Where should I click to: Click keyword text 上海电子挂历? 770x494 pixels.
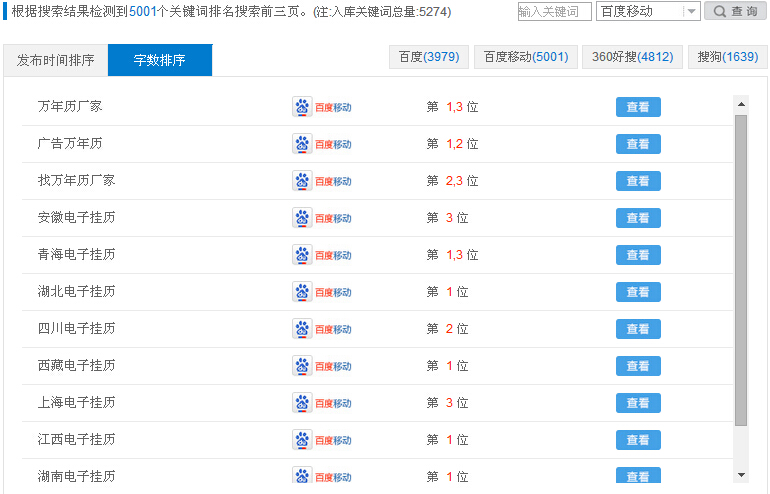pos(76,402)
